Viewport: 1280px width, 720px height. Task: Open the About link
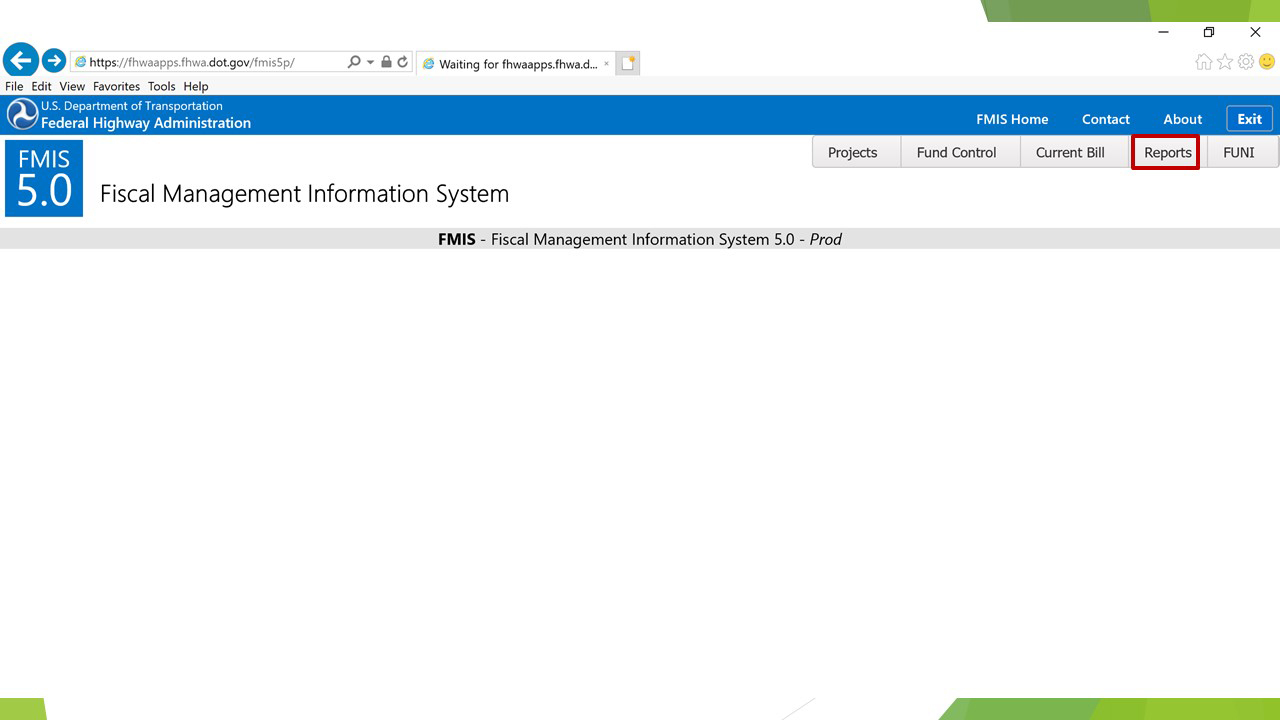1183,119
